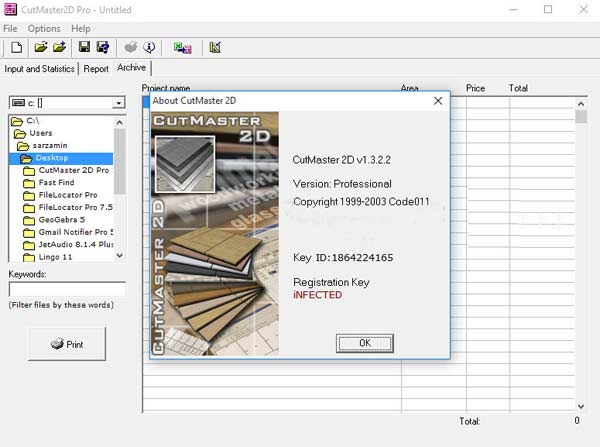Click the CutMaster 2D v1.3.2.2 version text

(341, 160)
